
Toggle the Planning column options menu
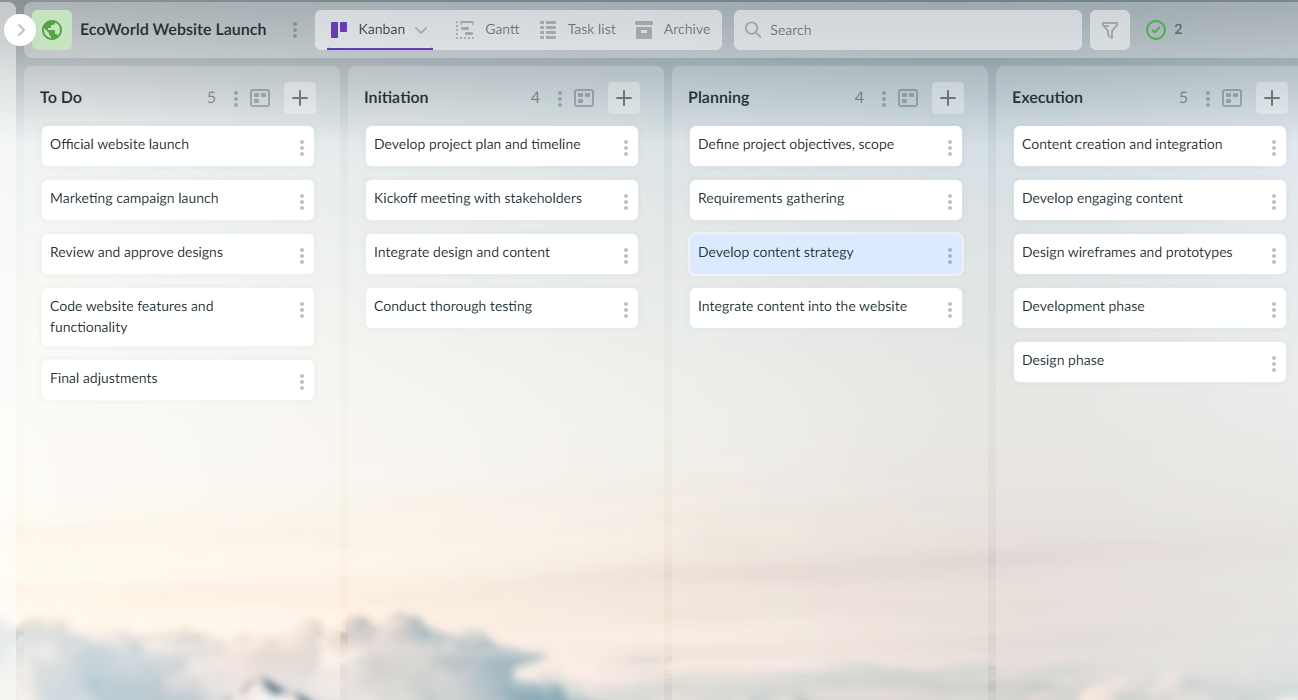click(883, 97)
